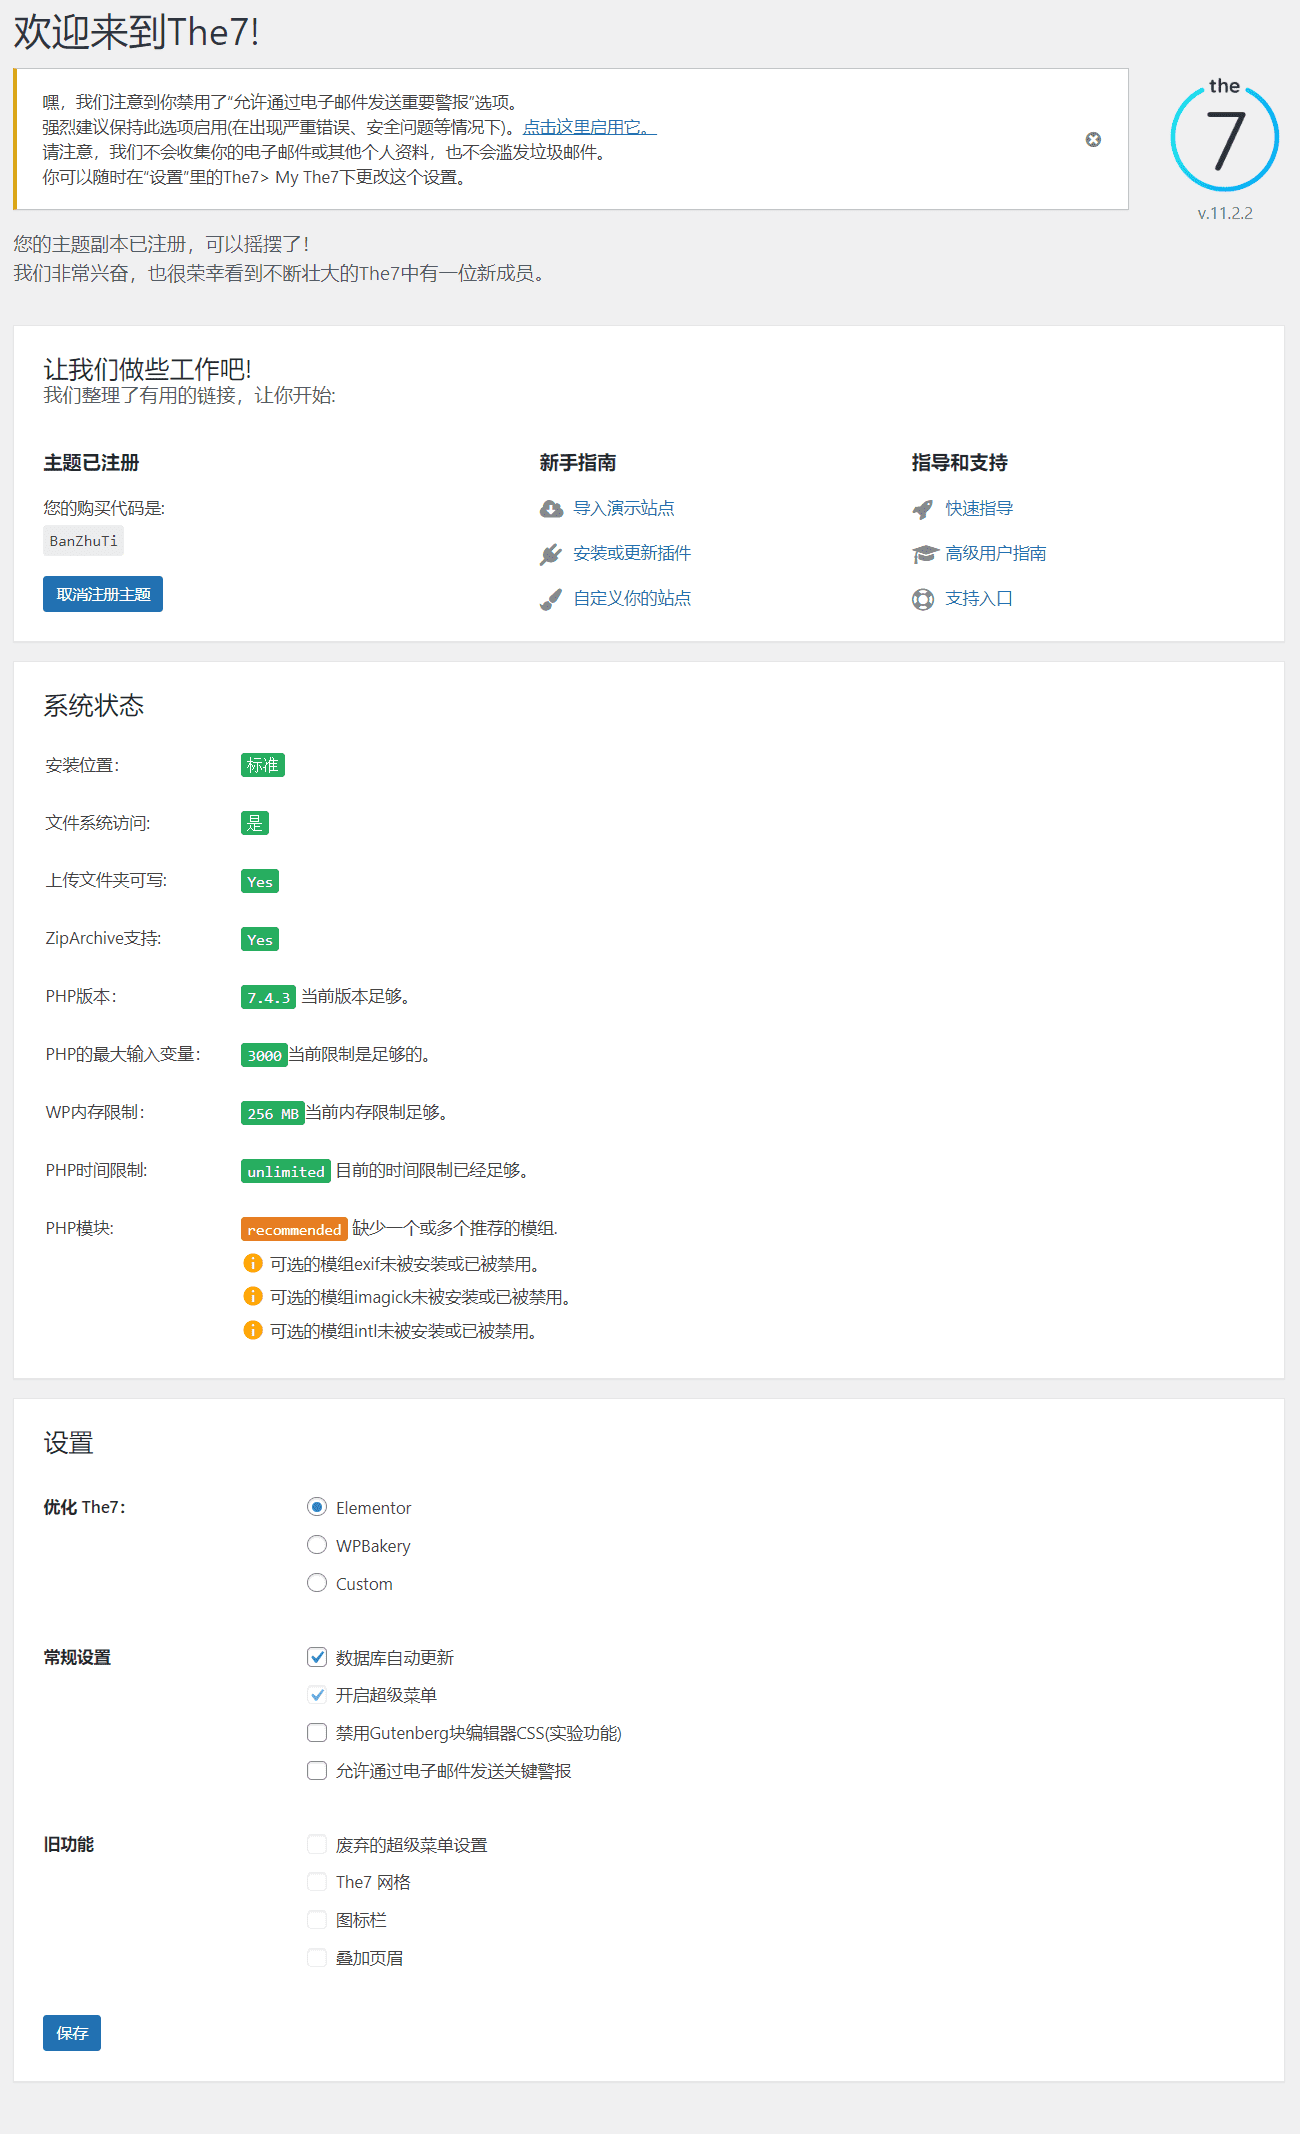The image size is (1300, 2134).
Task: Open the 自定义你的站点 link
Action: (x=632, y=598)
